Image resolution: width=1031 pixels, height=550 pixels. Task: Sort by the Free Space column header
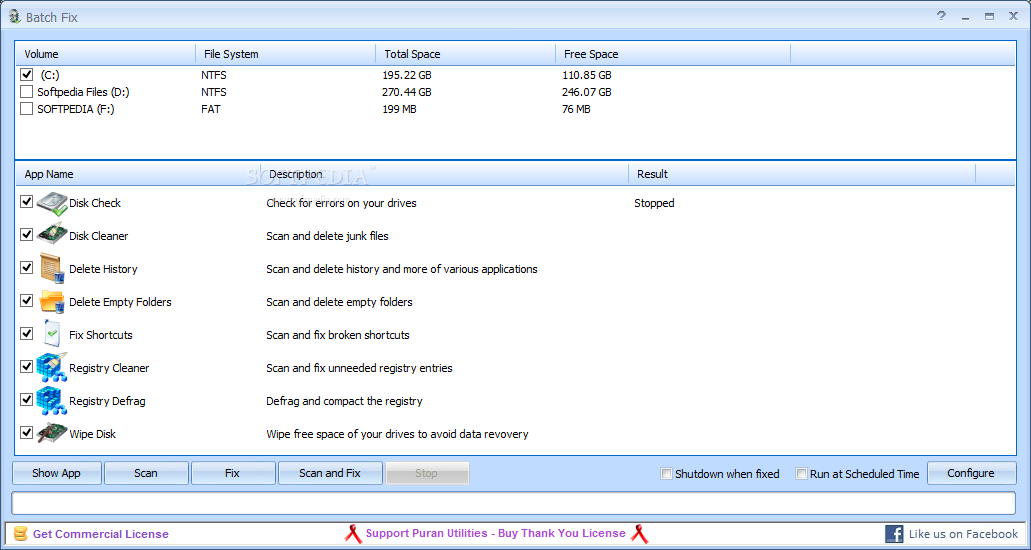(x=673, y=54)
